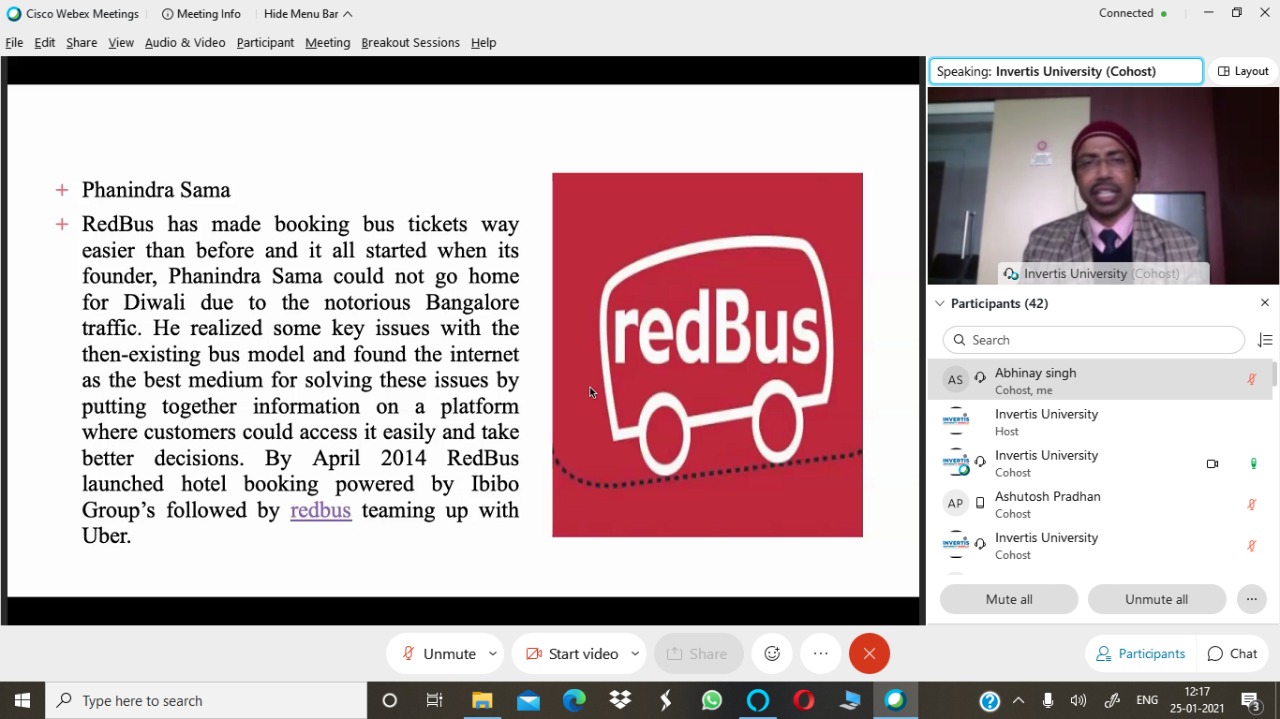Click the Phanindra Sama heading on the slide
This screenshot has width=1280, height=719.
coord(156,190)
